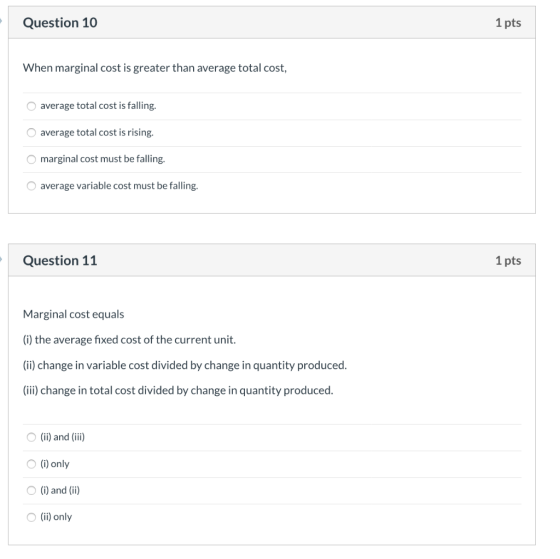Select the radio circle beside 'average total cost is falling.'

coord(31,106)
